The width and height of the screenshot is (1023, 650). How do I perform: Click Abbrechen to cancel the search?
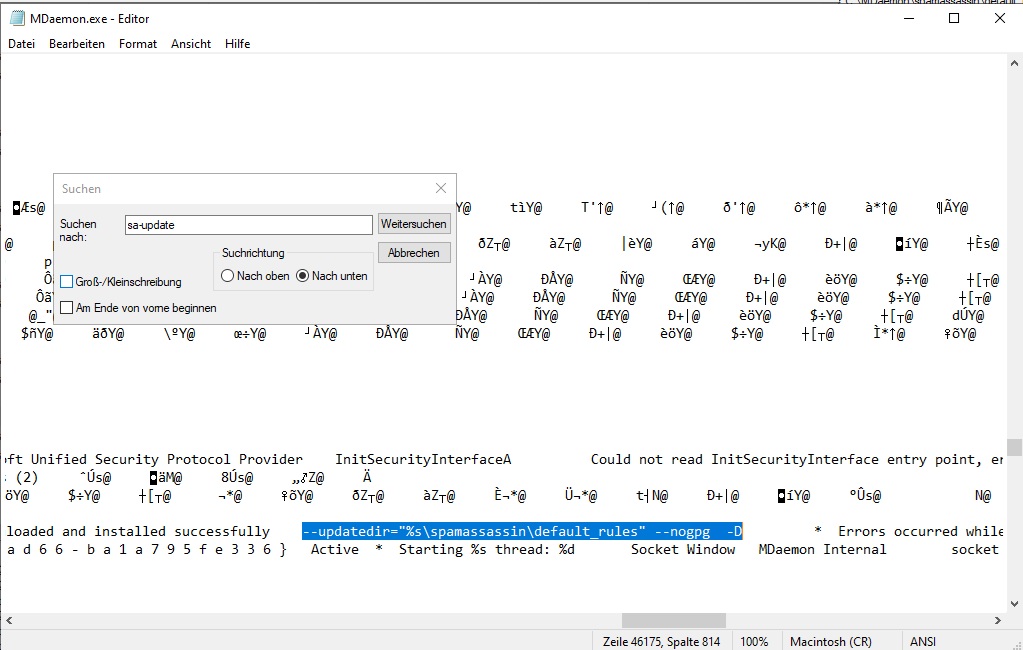(x=414, y=253)
